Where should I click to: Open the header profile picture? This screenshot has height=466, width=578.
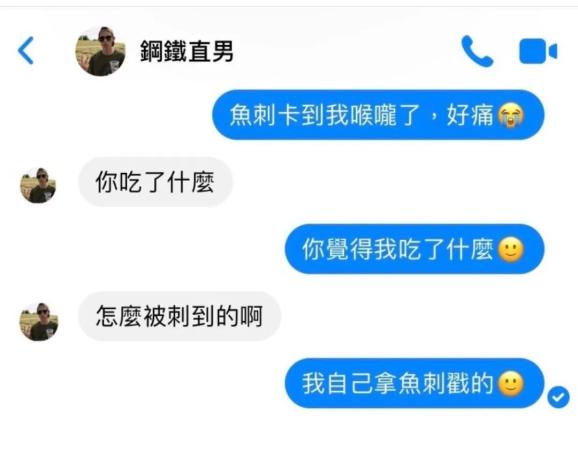[100, 51]
